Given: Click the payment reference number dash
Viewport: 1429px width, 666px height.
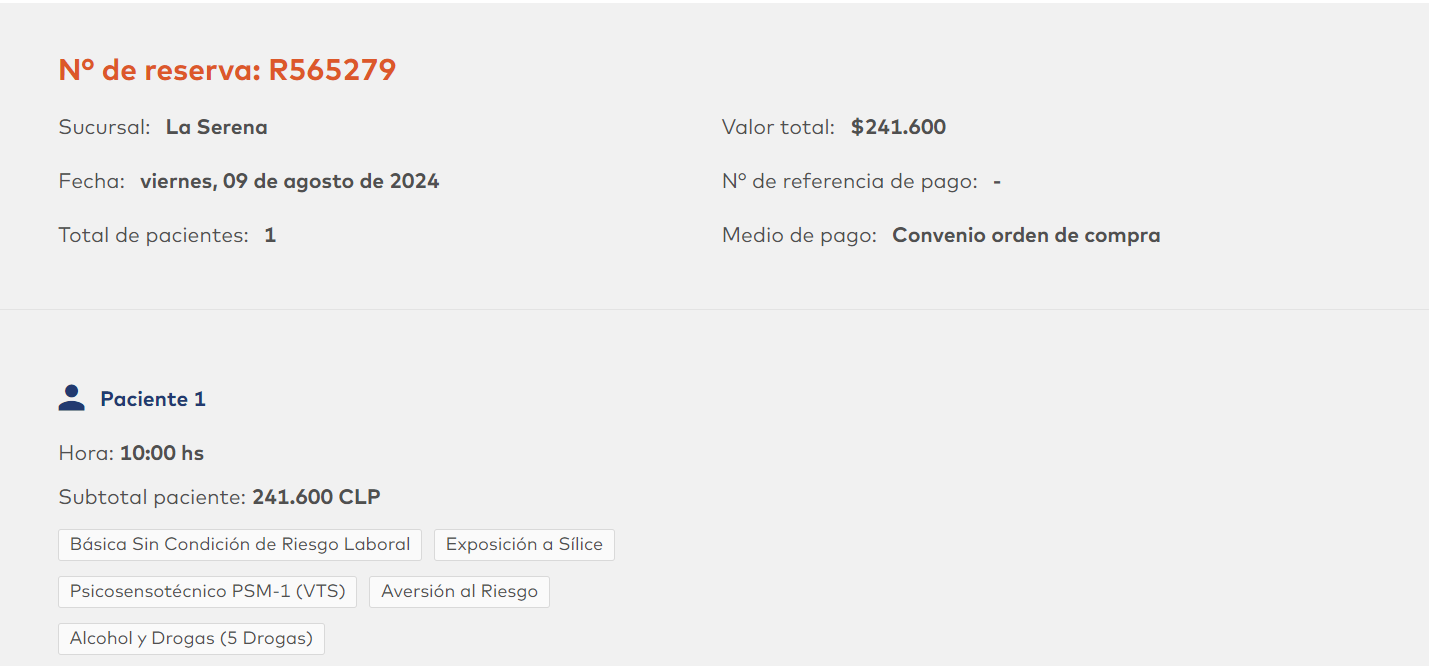Looking at the screenshot, I should coord(997,181).
